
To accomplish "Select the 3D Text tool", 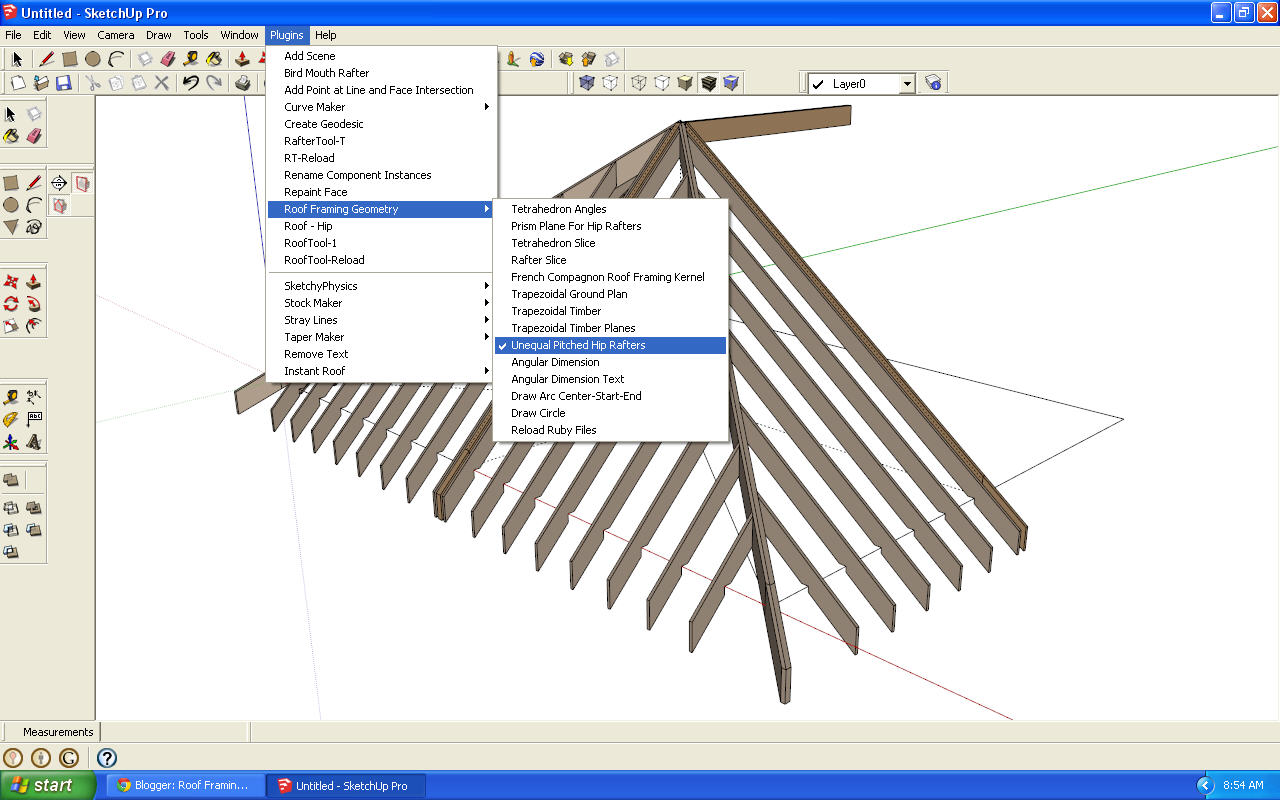I will (x=32, y=441).
